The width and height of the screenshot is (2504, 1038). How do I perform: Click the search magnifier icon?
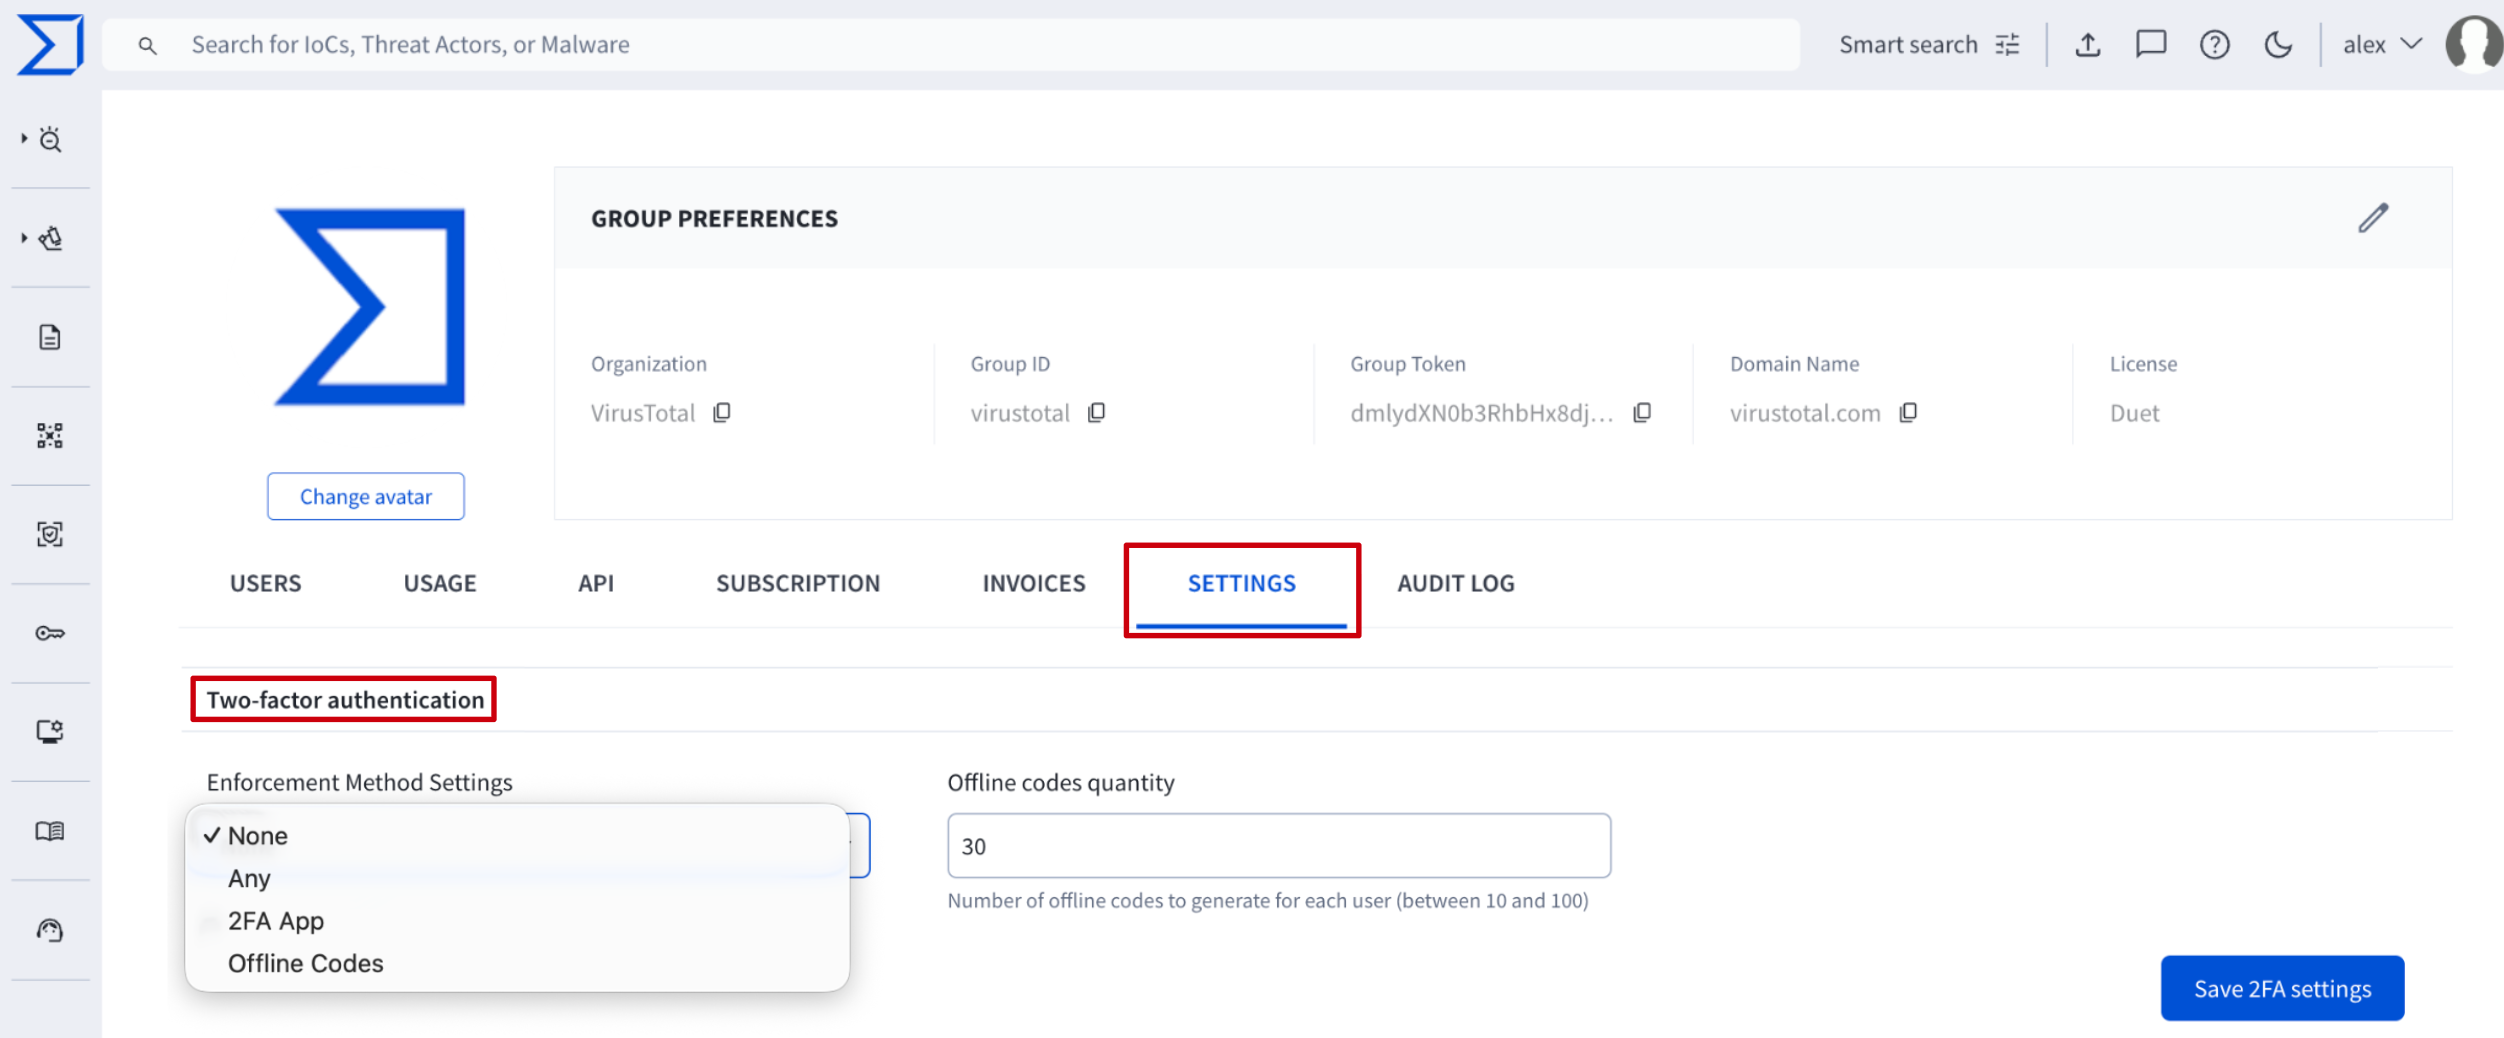tap(147, 45)
